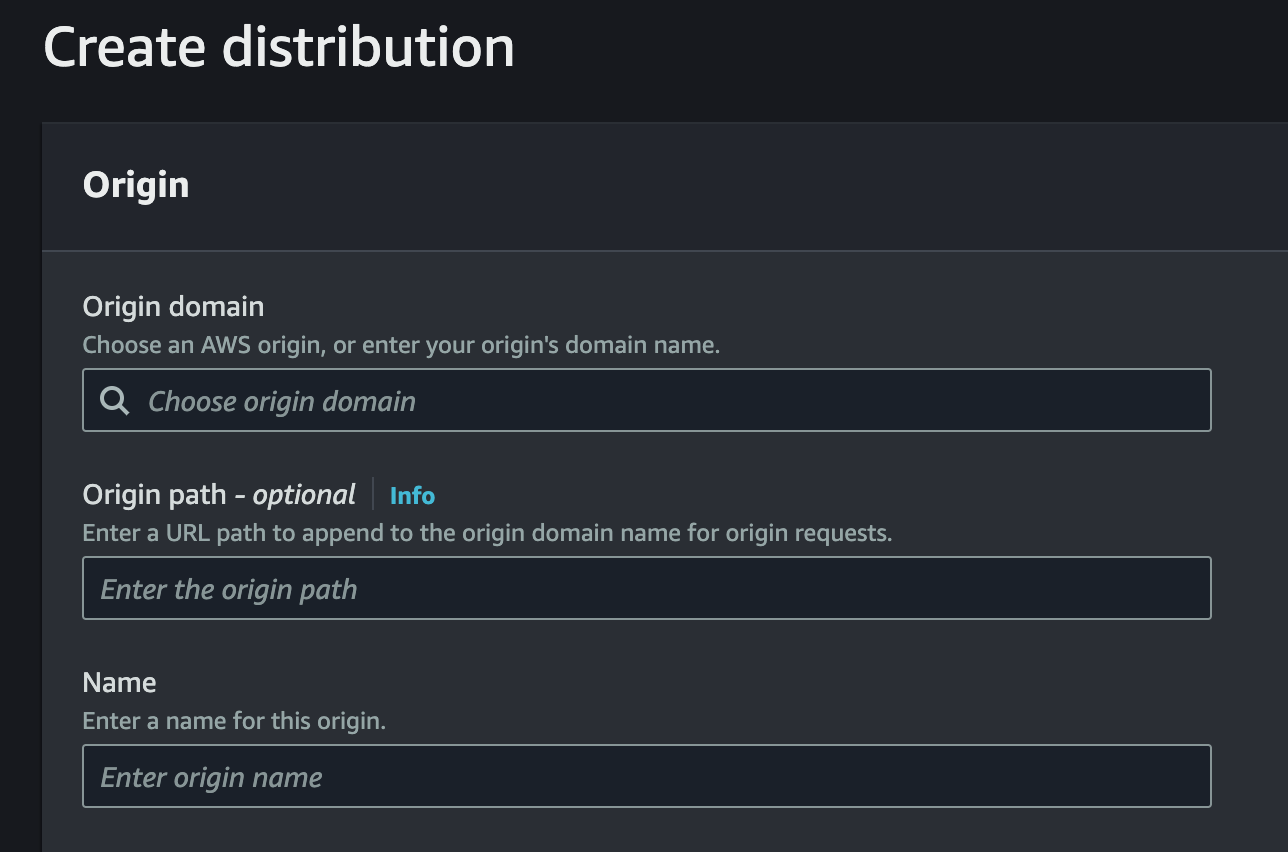Viewport: 1288px width, 852px height.
Task: Focus the Enter the origin path field
Action: click(646, 589)
